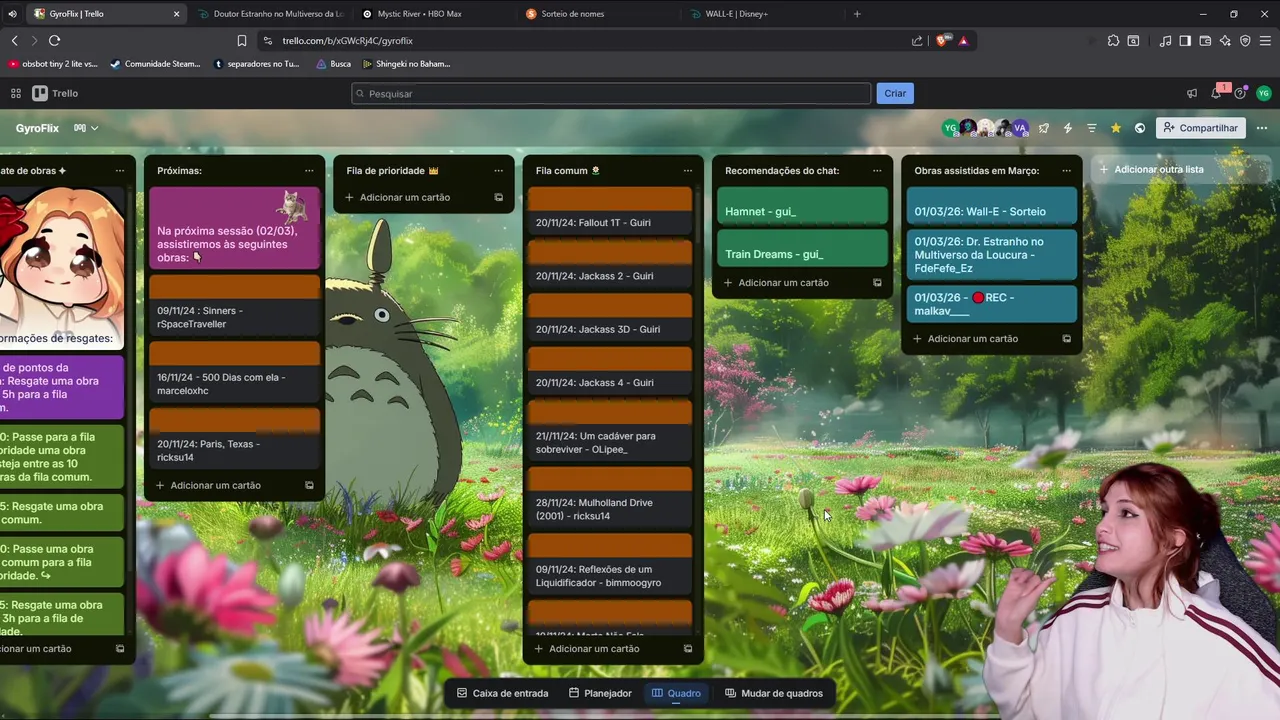Image resolution: width=1280 pixels, height=720 pixels.
Task: Open the board visibility globe icon
Action: click(x=1140, y=128)
